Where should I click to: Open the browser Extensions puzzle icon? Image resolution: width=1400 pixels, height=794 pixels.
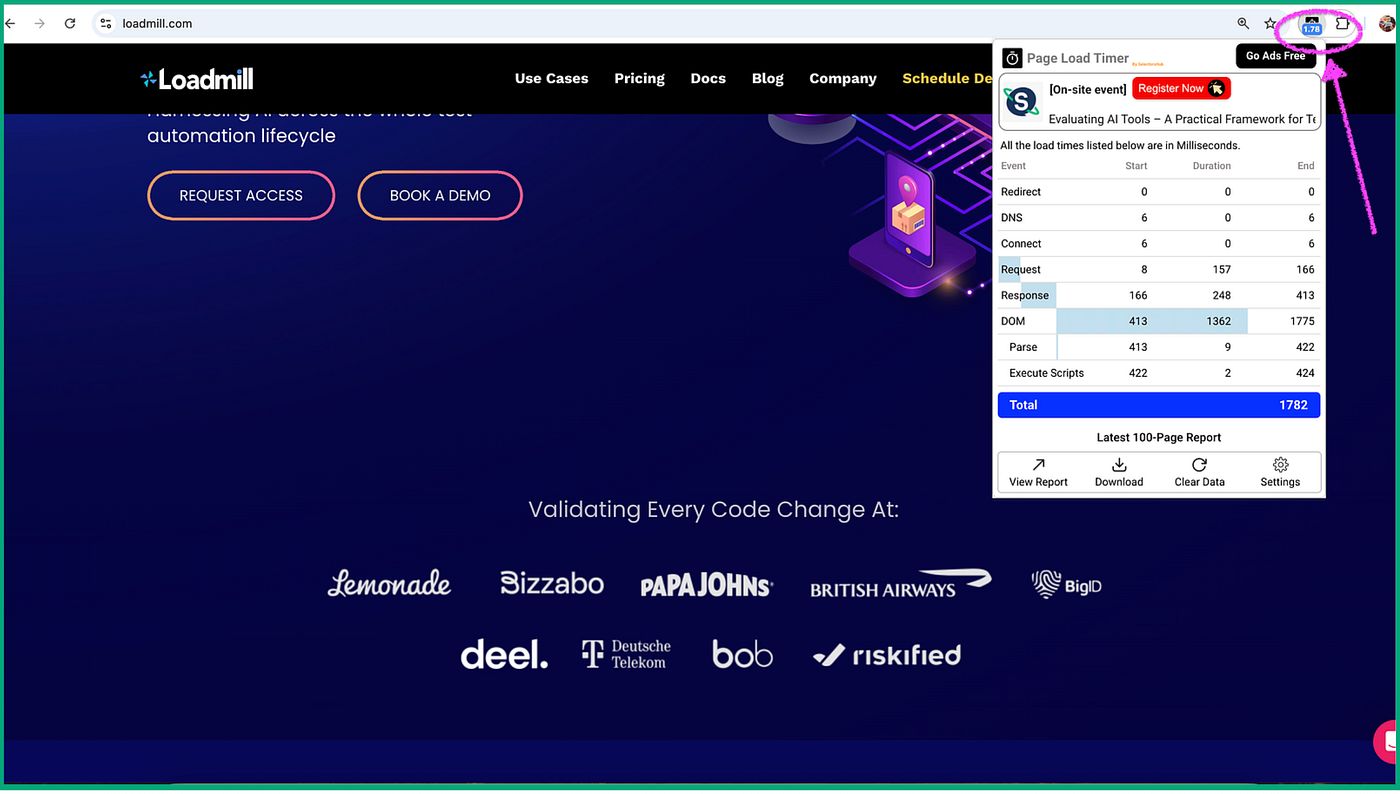(1343, 23)
